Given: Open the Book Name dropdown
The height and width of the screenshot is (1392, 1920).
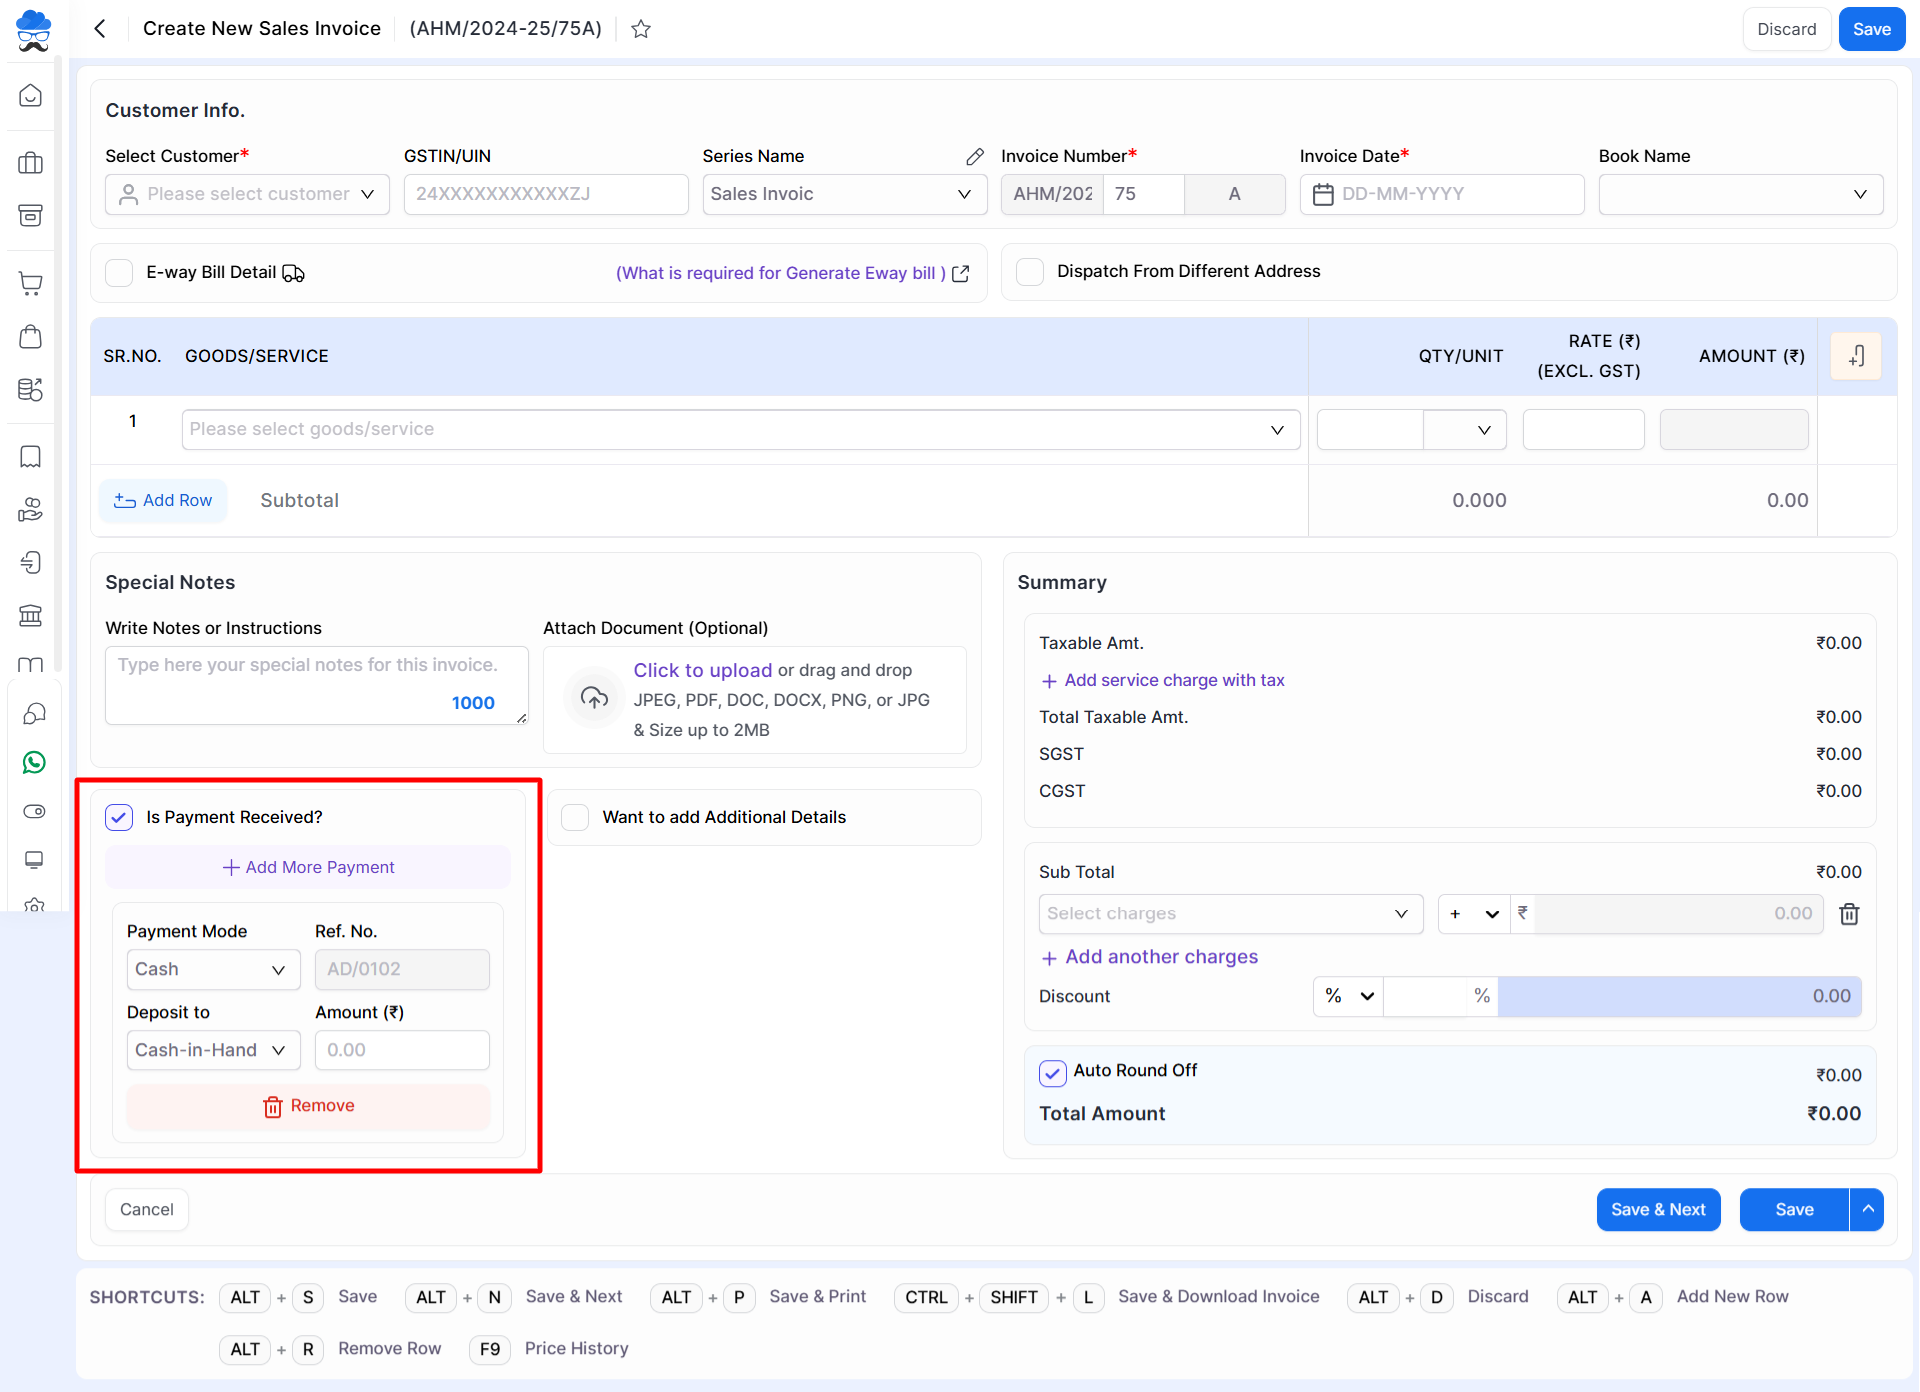Looking at the screenshot, I should tap(1740, 194).
